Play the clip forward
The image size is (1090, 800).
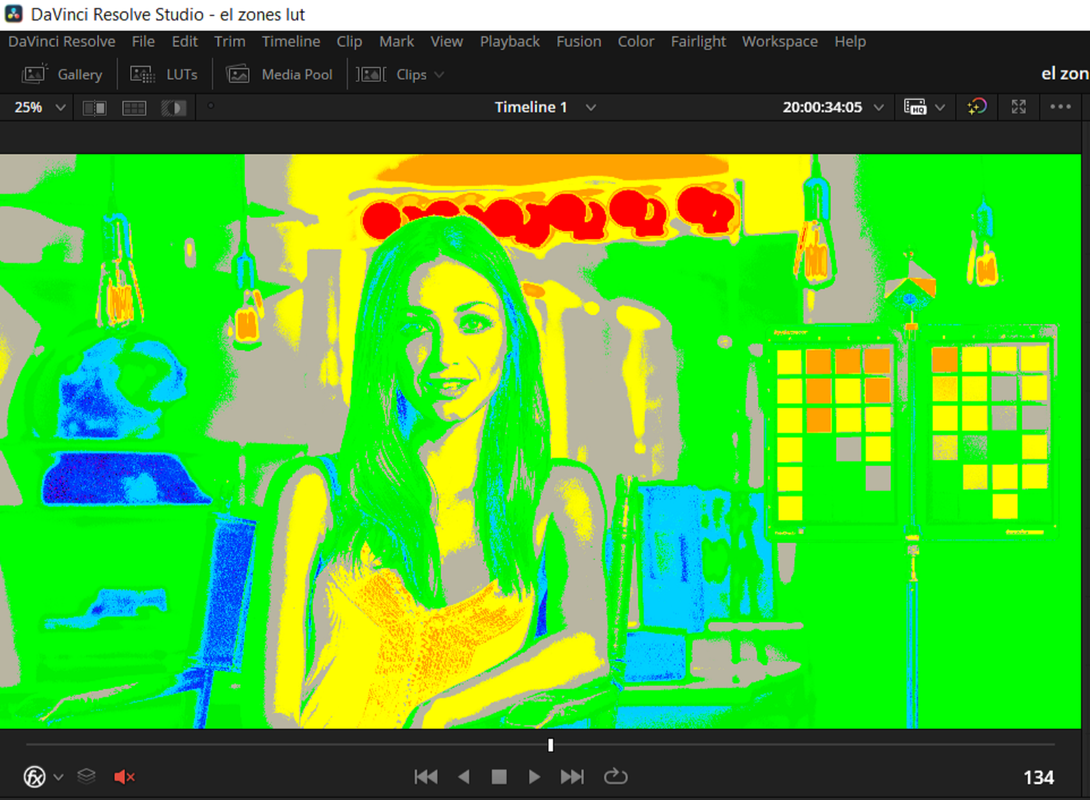pos(534,776)
